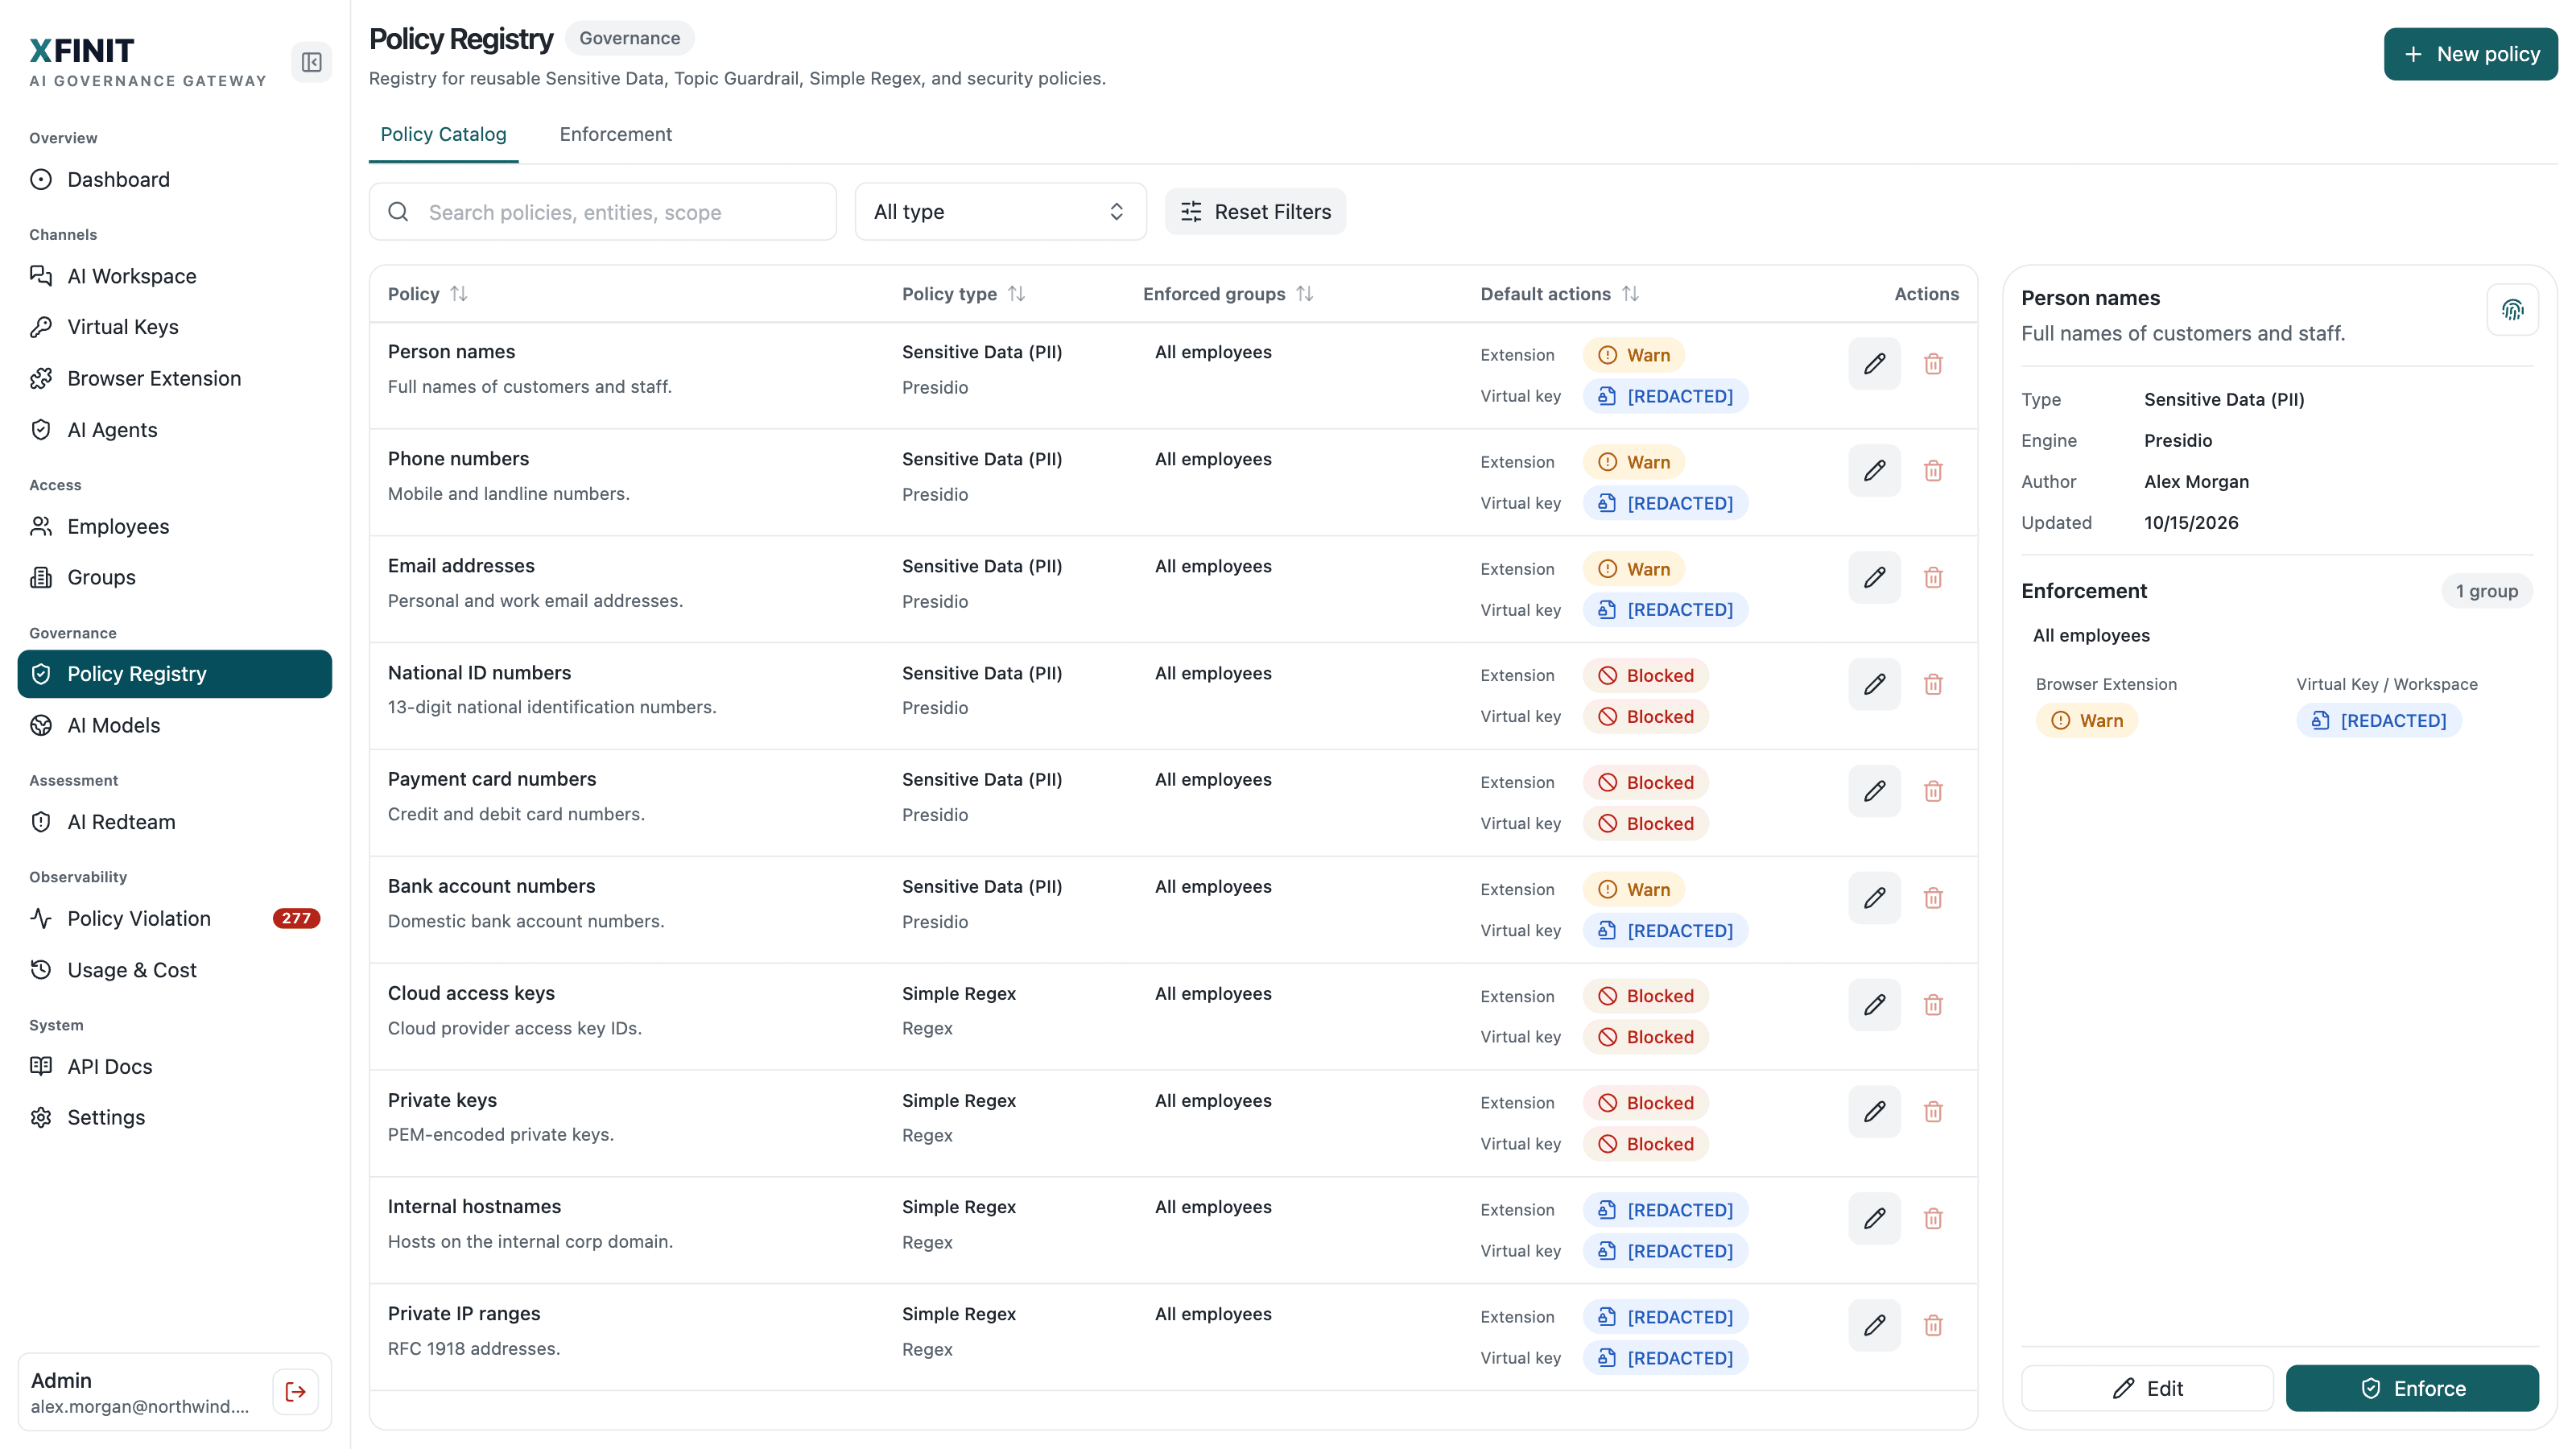The image size is (2576, 1449).
Task: Open the Employees page
Action: (175, 527)
